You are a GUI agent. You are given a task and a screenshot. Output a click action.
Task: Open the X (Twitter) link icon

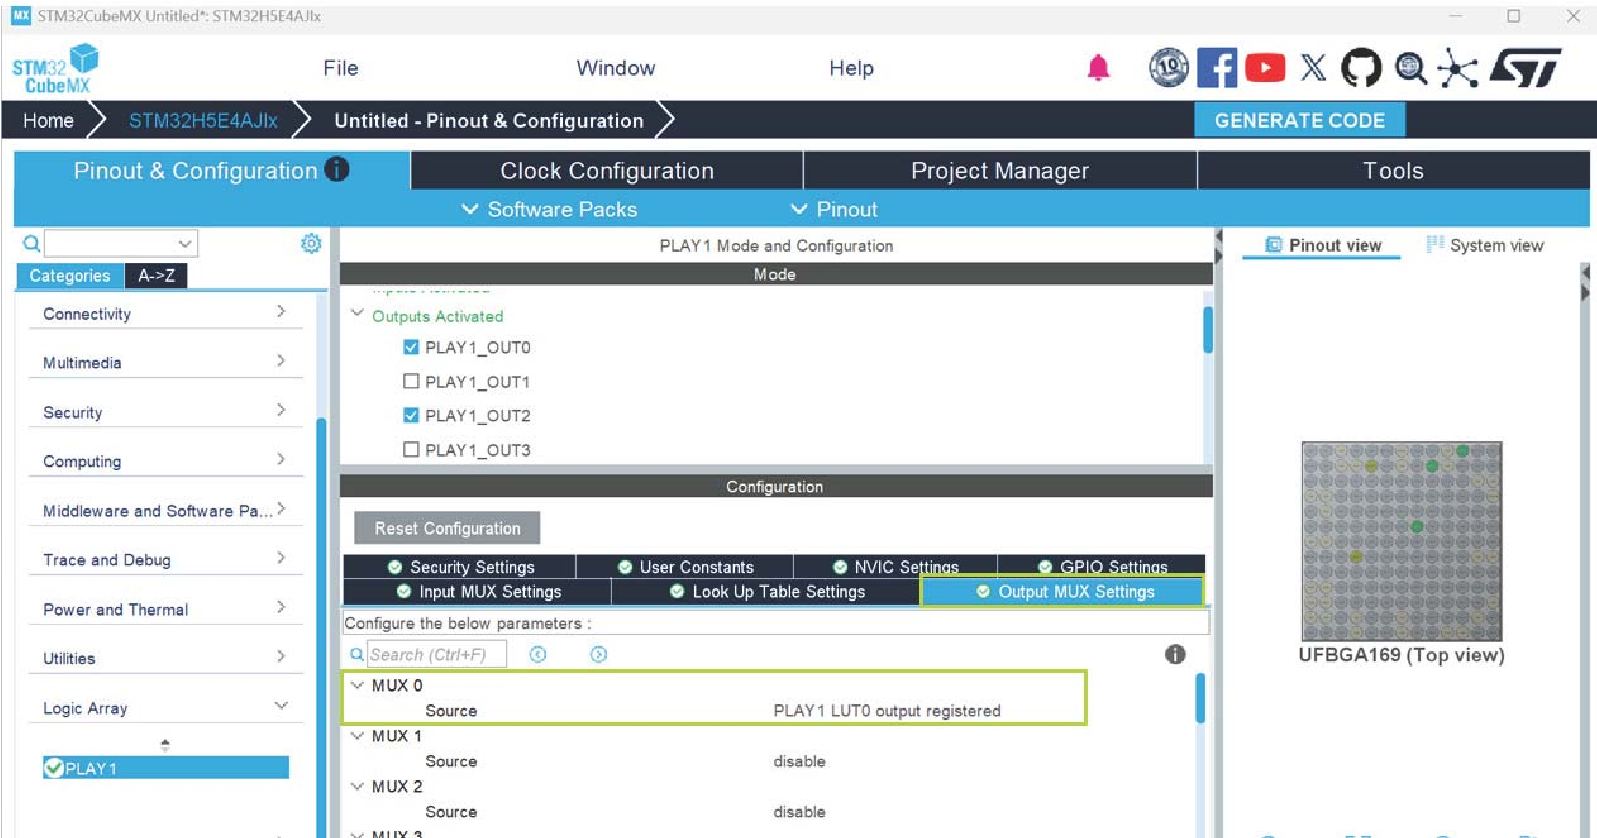[1313, 68]
